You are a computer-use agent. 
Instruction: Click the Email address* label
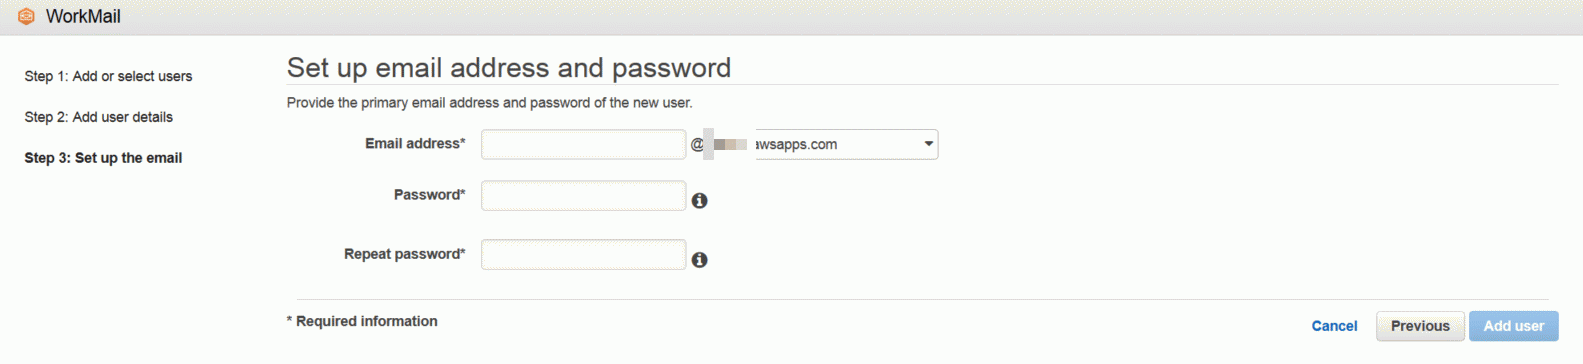click(415, 144)
